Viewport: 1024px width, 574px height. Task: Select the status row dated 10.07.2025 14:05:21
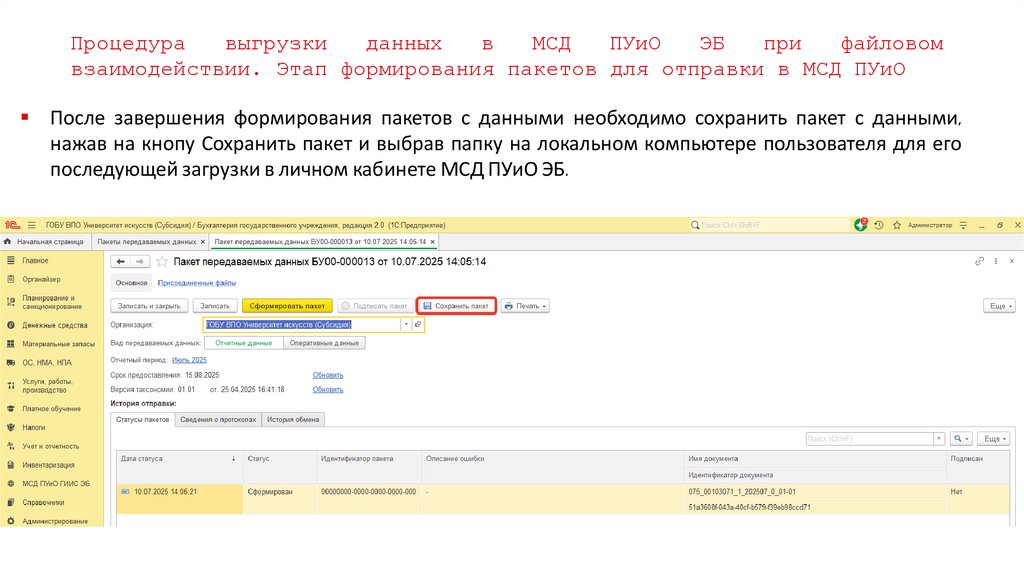(x=563, y=499)
